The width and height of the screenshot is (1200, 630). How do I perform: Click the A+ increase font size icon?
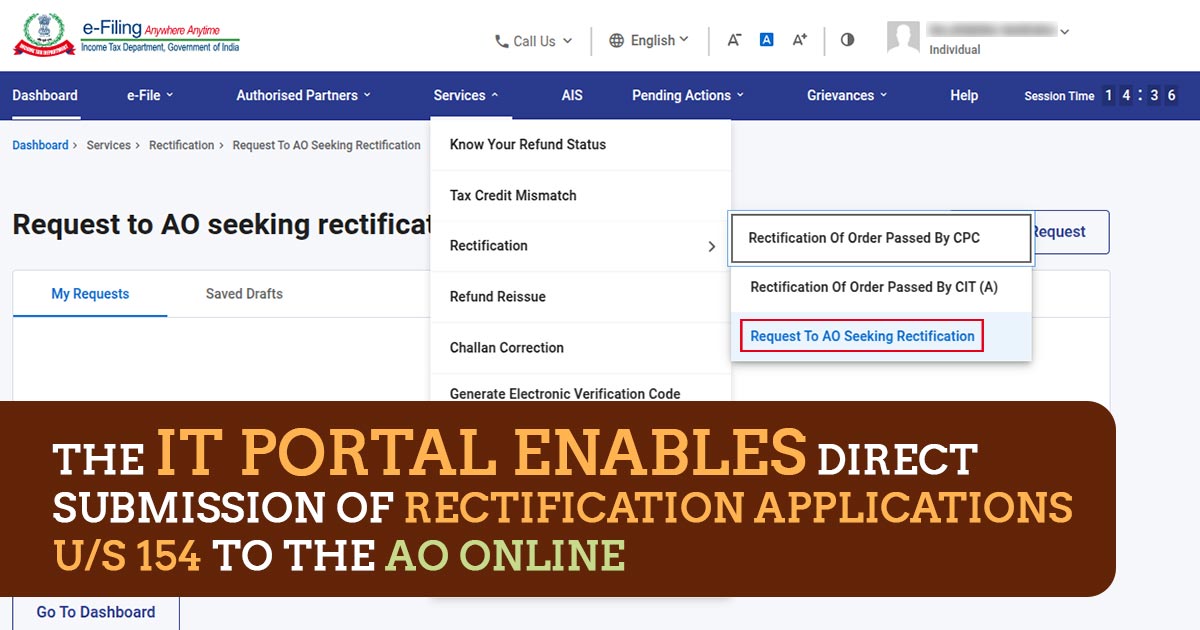tap(799, 39)
